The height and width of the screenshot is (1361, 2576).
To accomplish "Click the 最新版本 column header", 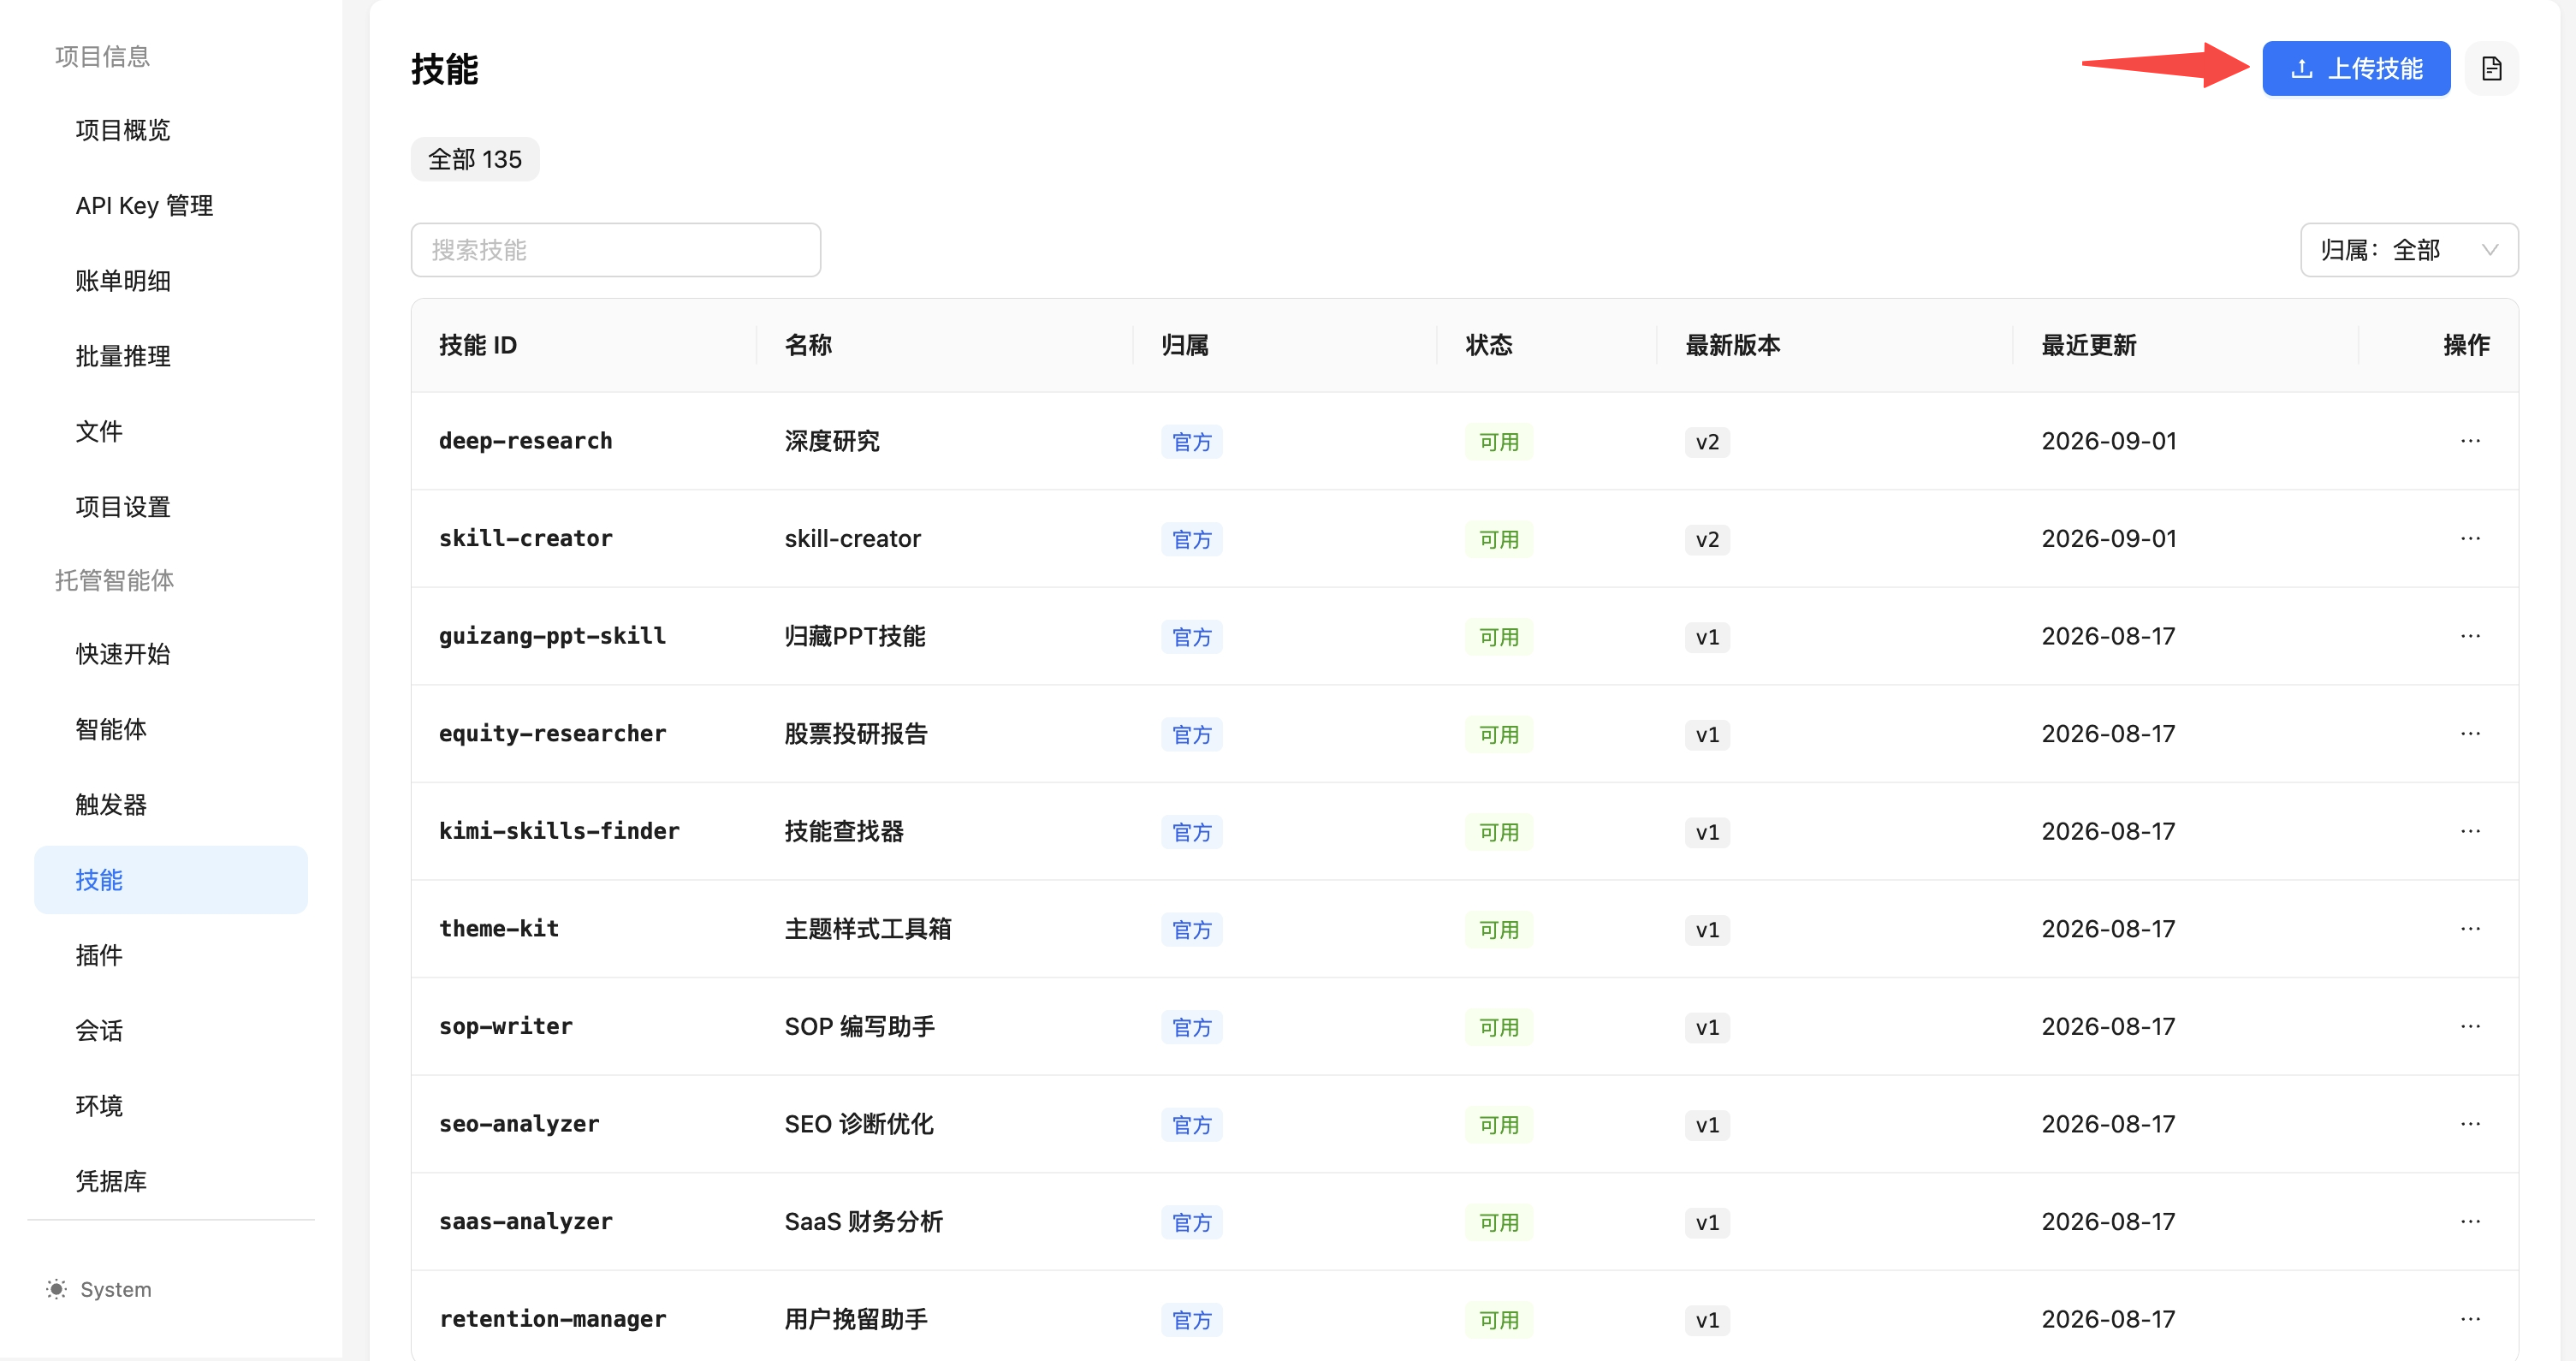I will pos(1733,345).
